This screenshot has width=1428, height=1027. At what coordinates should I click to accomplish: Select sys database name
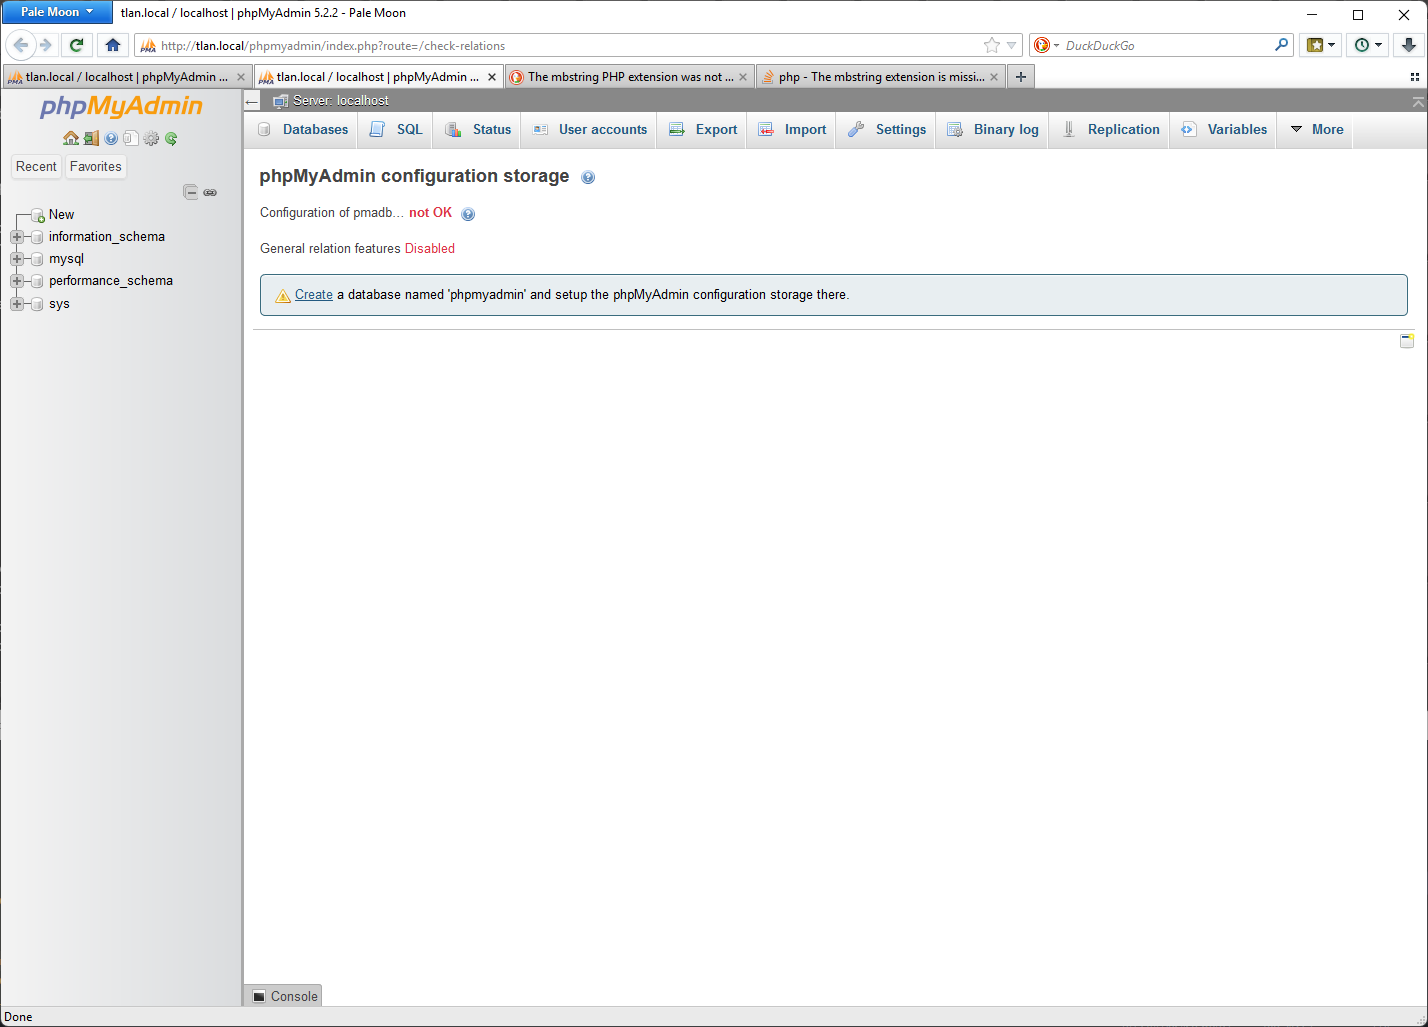tap(59, 304)
